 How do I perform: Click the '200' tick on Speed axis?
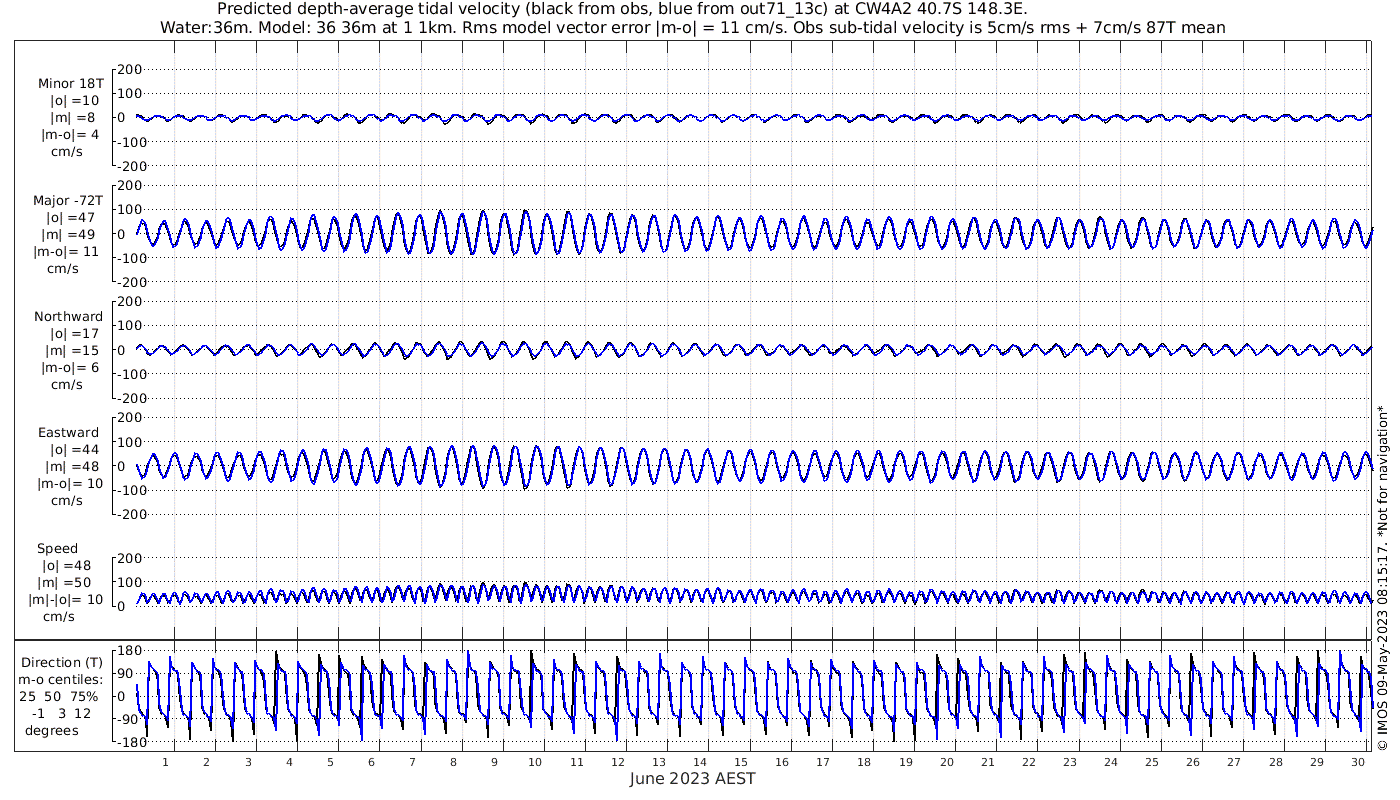(130, 558)
